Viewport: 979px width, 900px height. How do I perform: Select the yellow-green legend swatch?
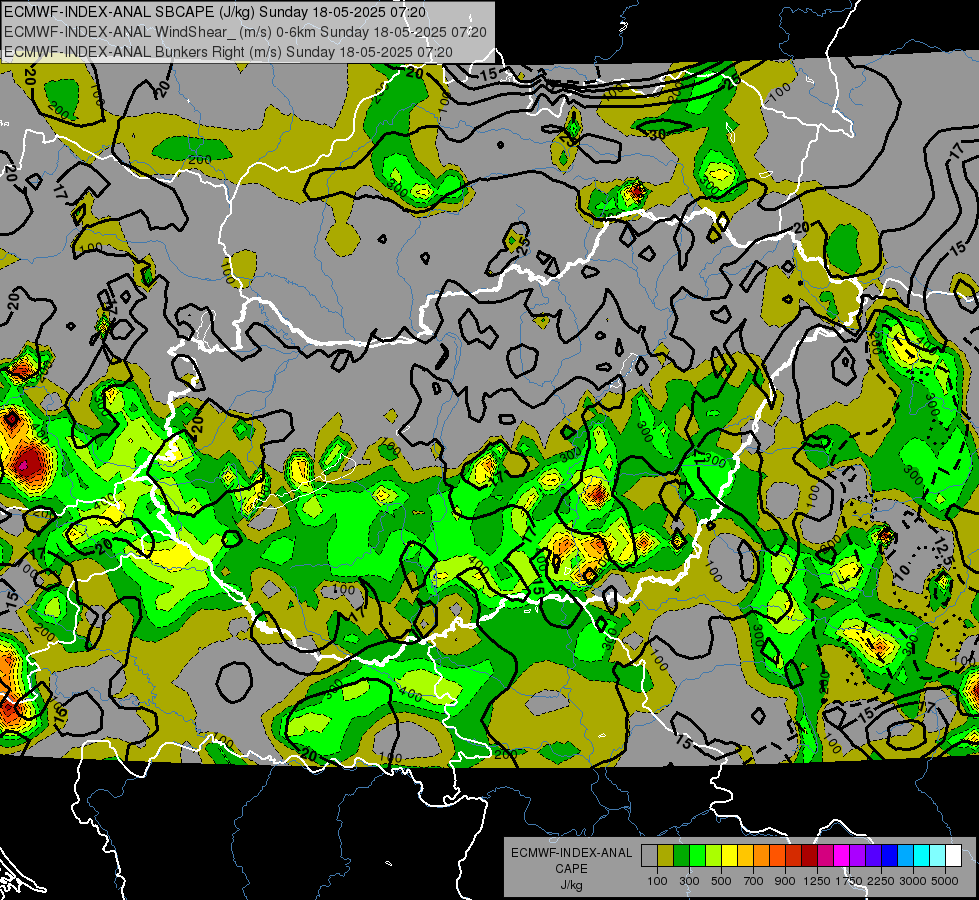point(714,855)
